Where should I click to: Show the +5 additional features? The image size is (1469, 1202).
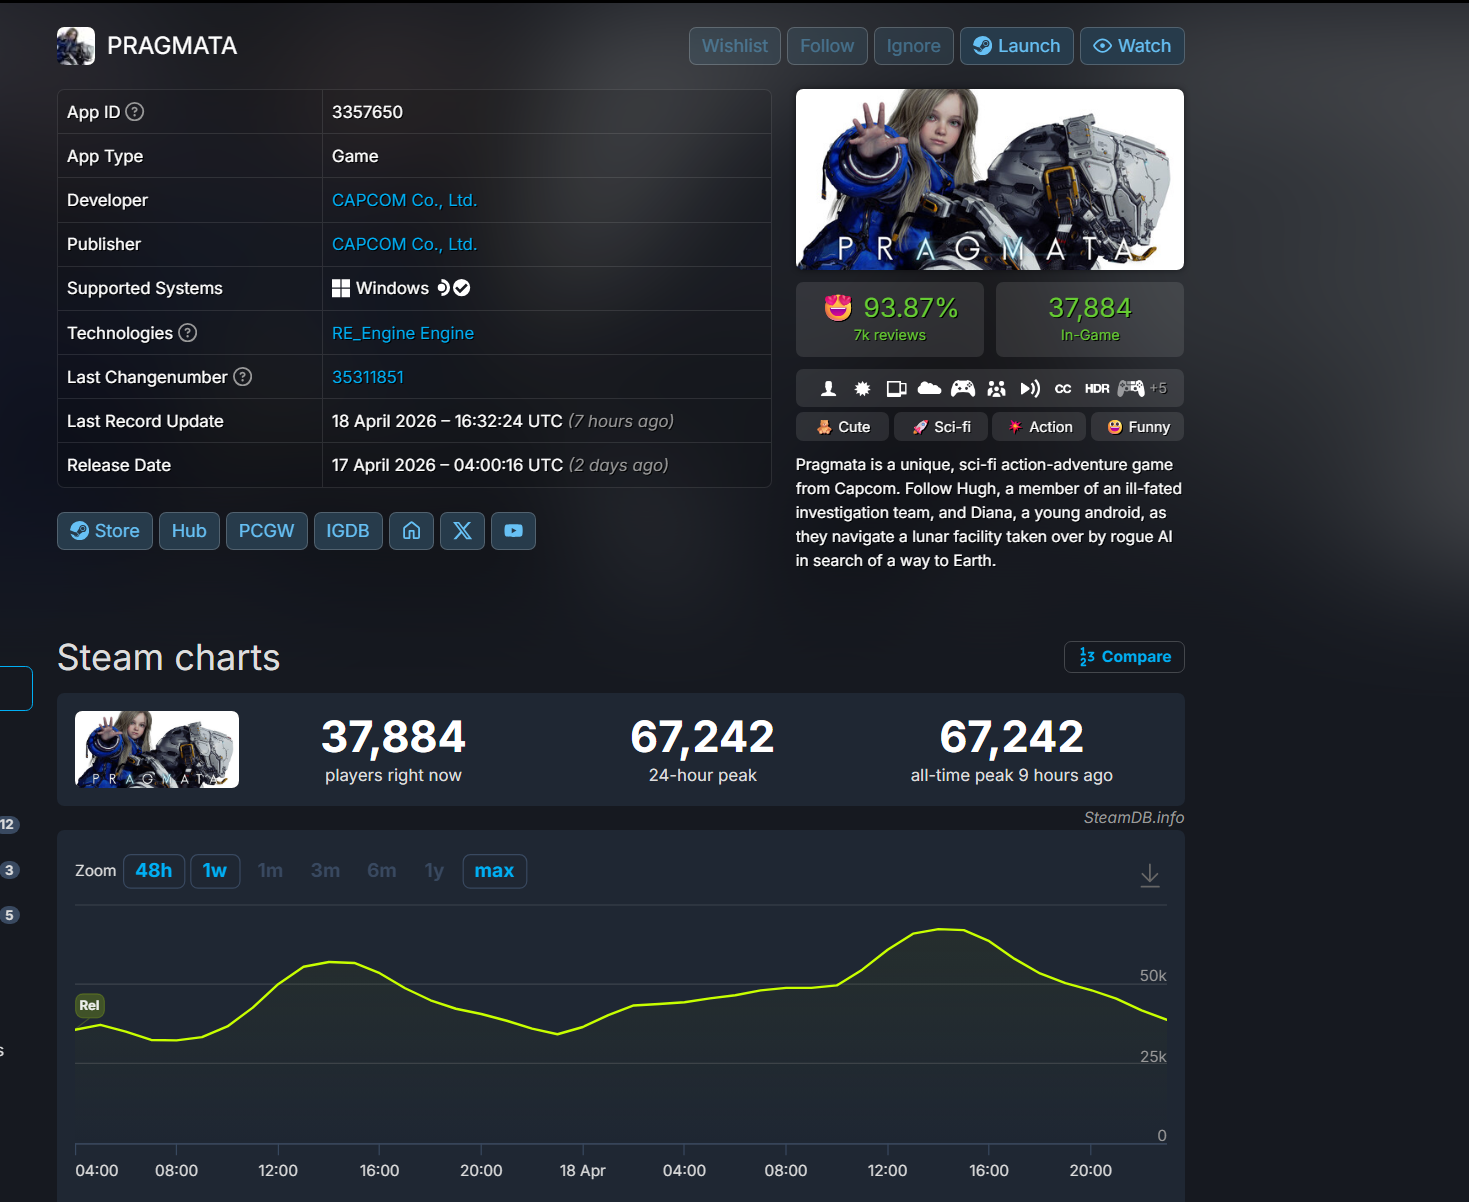click(1158, 388)
